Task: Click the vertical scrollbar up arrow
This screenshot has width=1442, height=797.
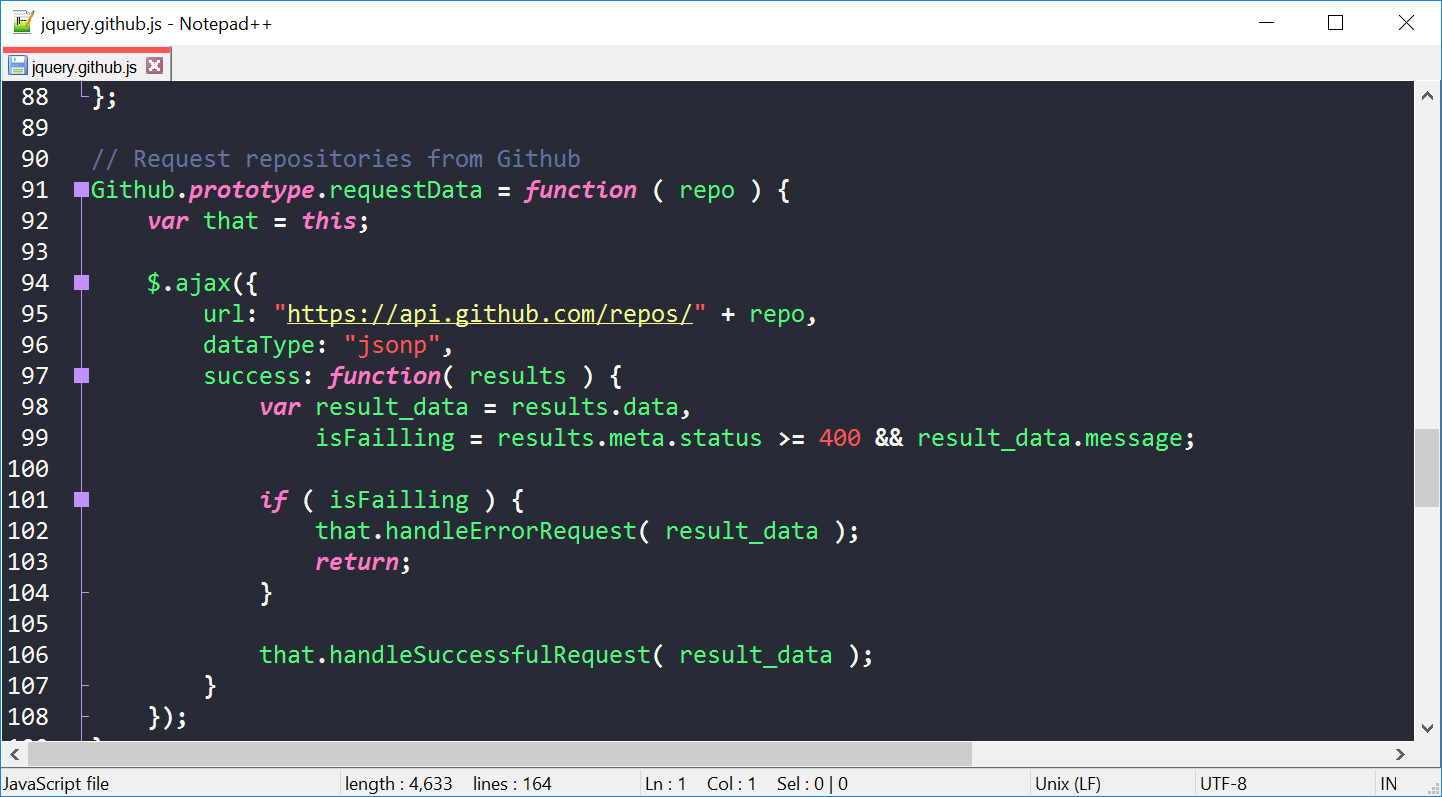Action: pyautogui.click(x=1428, y=94)
